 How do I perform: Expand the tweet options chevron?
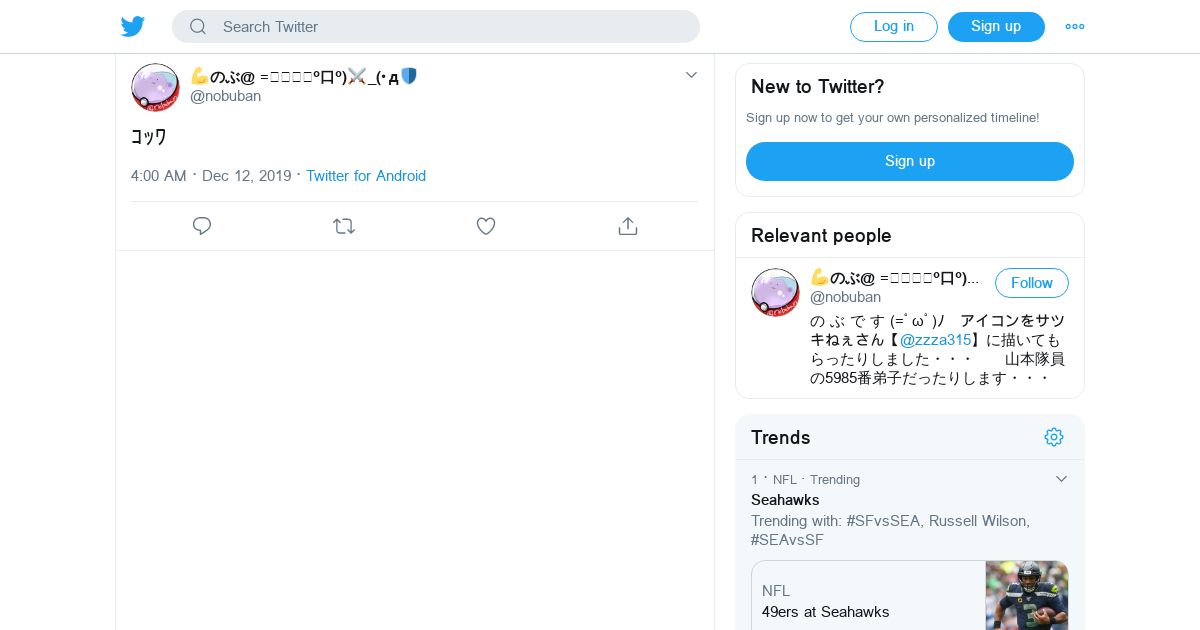coord(691,75)
